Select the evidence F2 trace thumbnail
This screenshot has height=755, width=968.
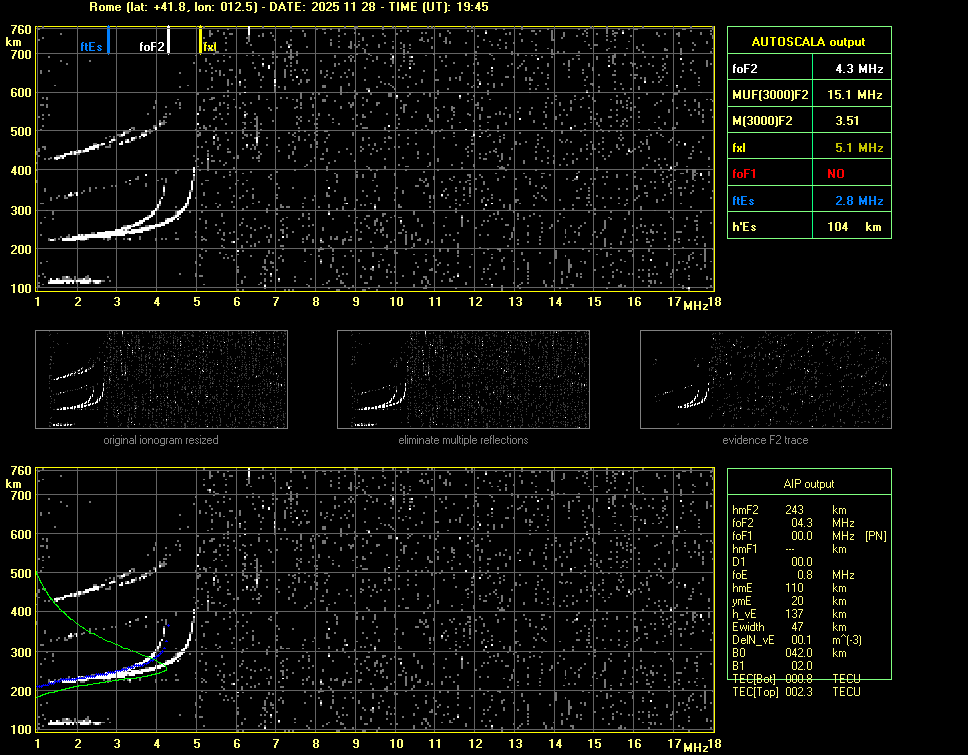pyautogui.click(x=765, y=380)
